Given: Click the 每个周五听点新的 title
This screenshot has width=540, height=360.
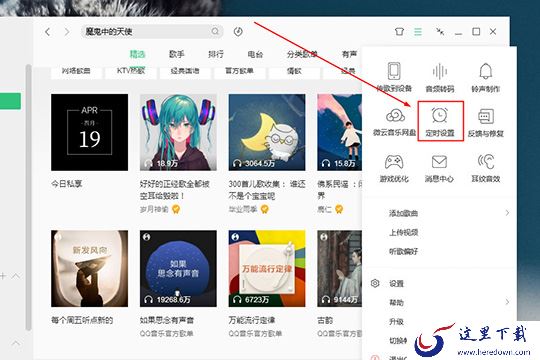Looking at the screenshot, I should point(82,320).
